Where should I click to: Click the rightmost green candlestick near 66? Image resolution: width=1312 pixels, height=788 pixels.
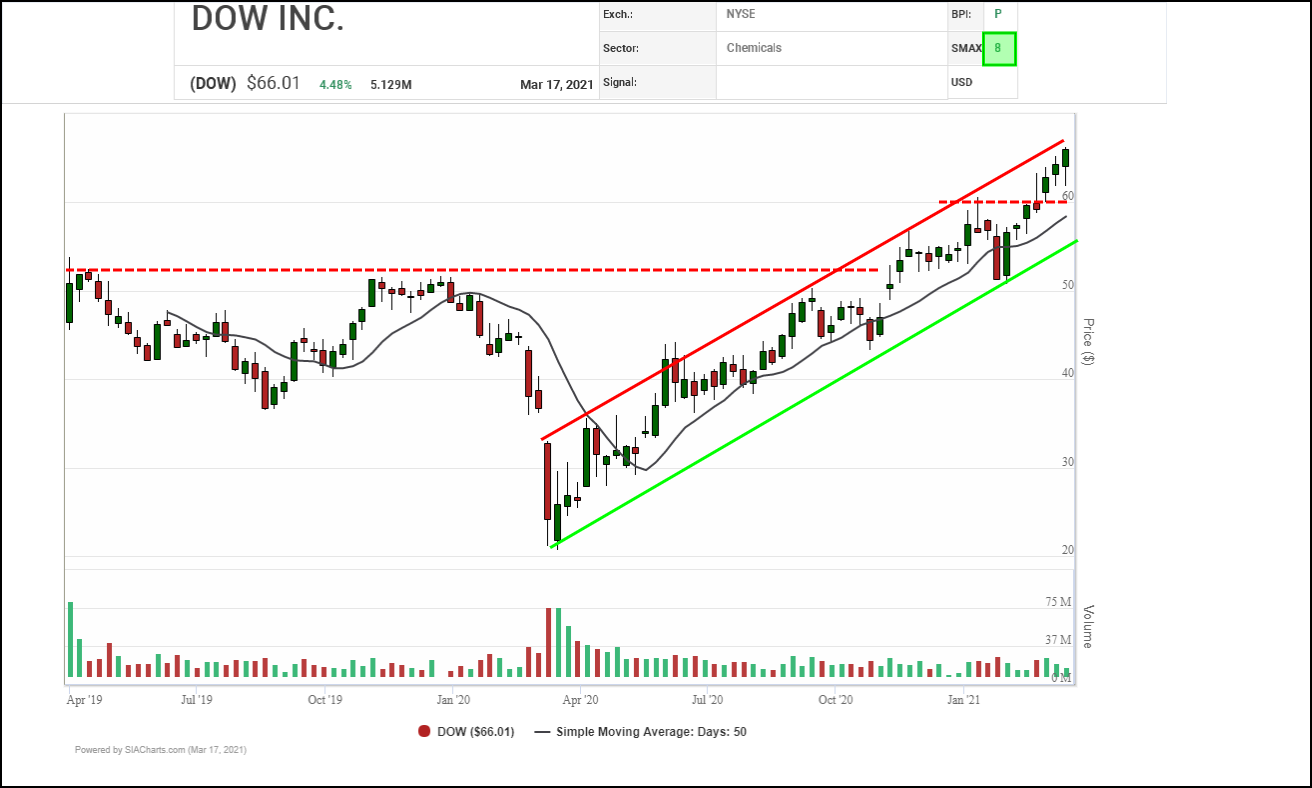[x=1066, y=157]
